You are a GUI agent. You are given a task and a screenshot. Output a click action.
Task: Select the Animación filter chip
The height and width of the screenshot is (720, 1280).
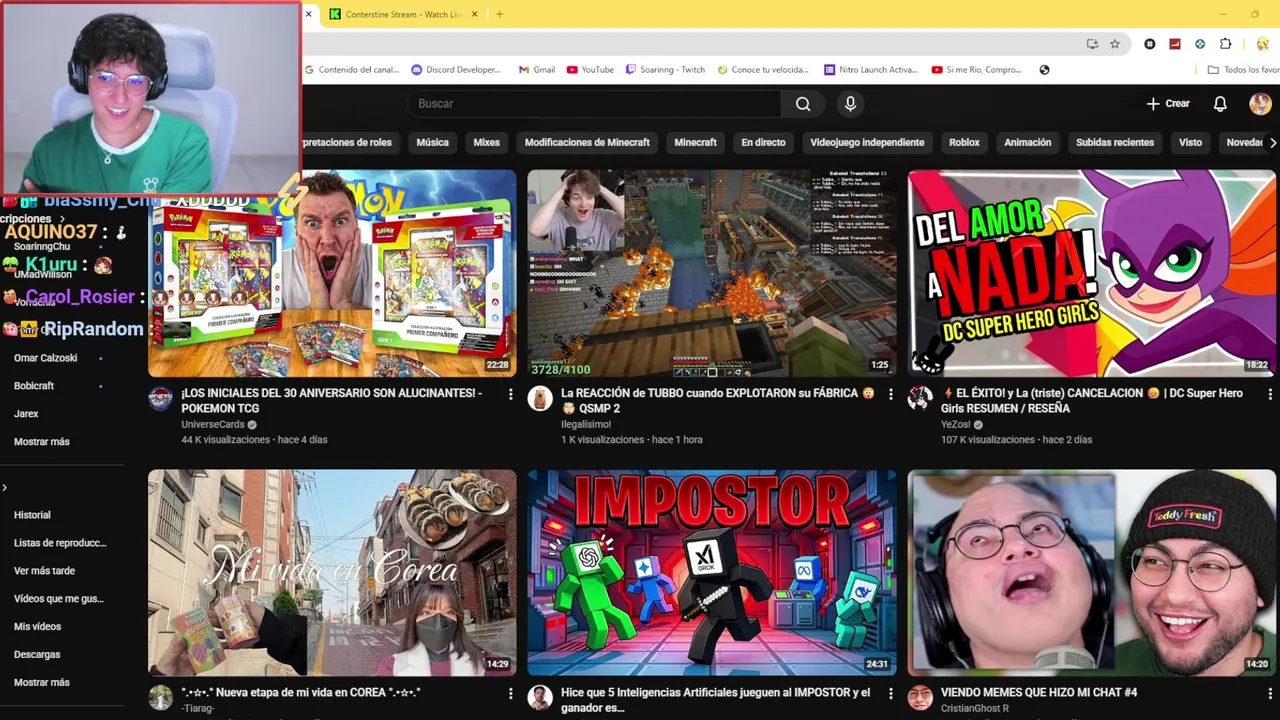[1027, 143]
